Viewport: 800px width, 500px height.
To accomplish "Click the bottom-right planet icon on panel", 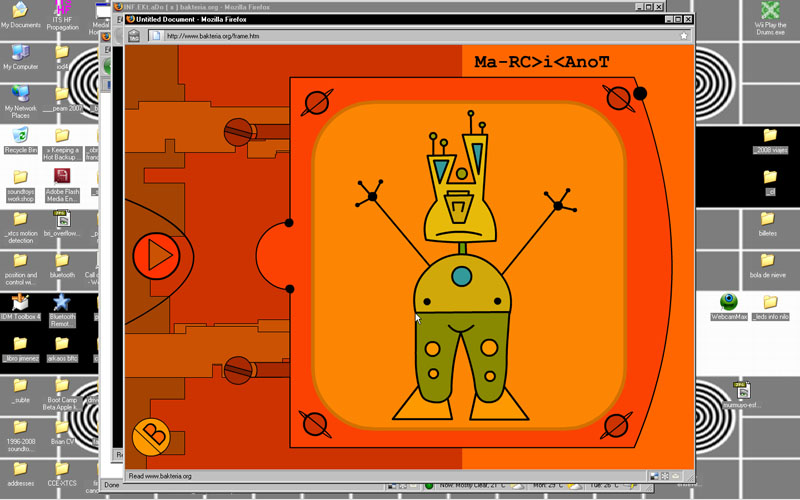I will (618, 425).
